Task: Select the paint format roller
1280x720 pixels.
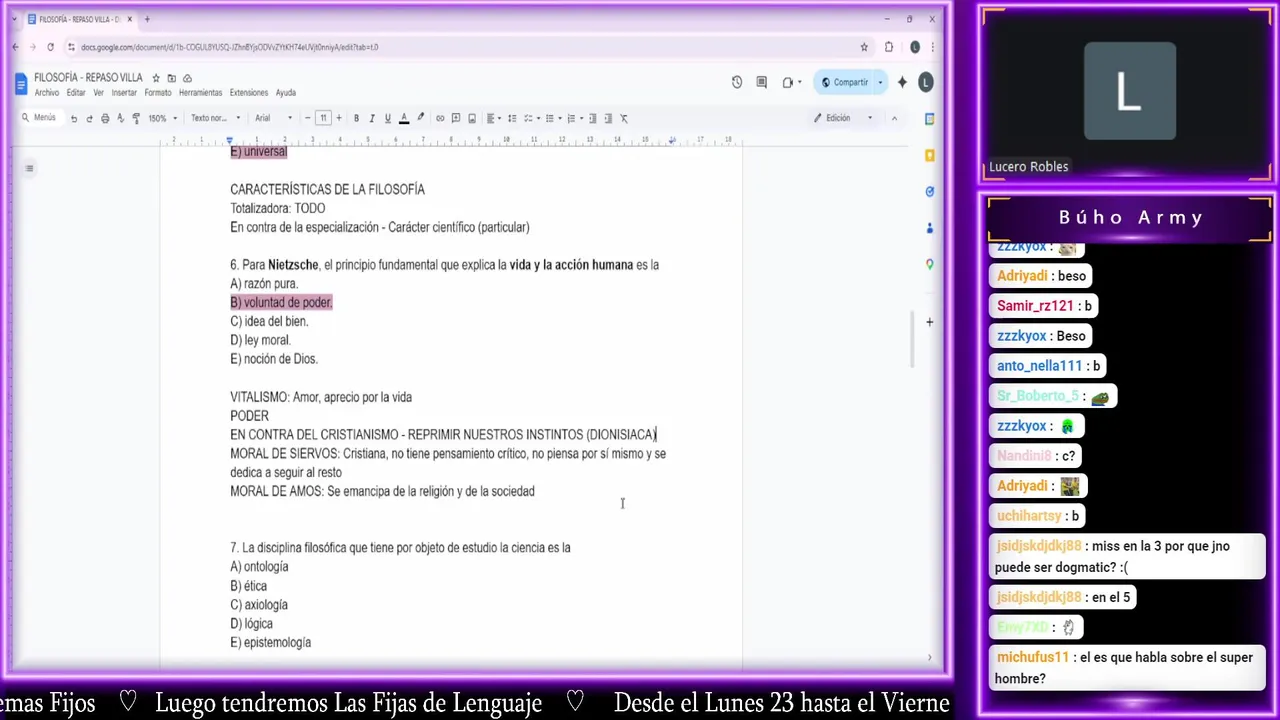Action: (x=136, y=118)
